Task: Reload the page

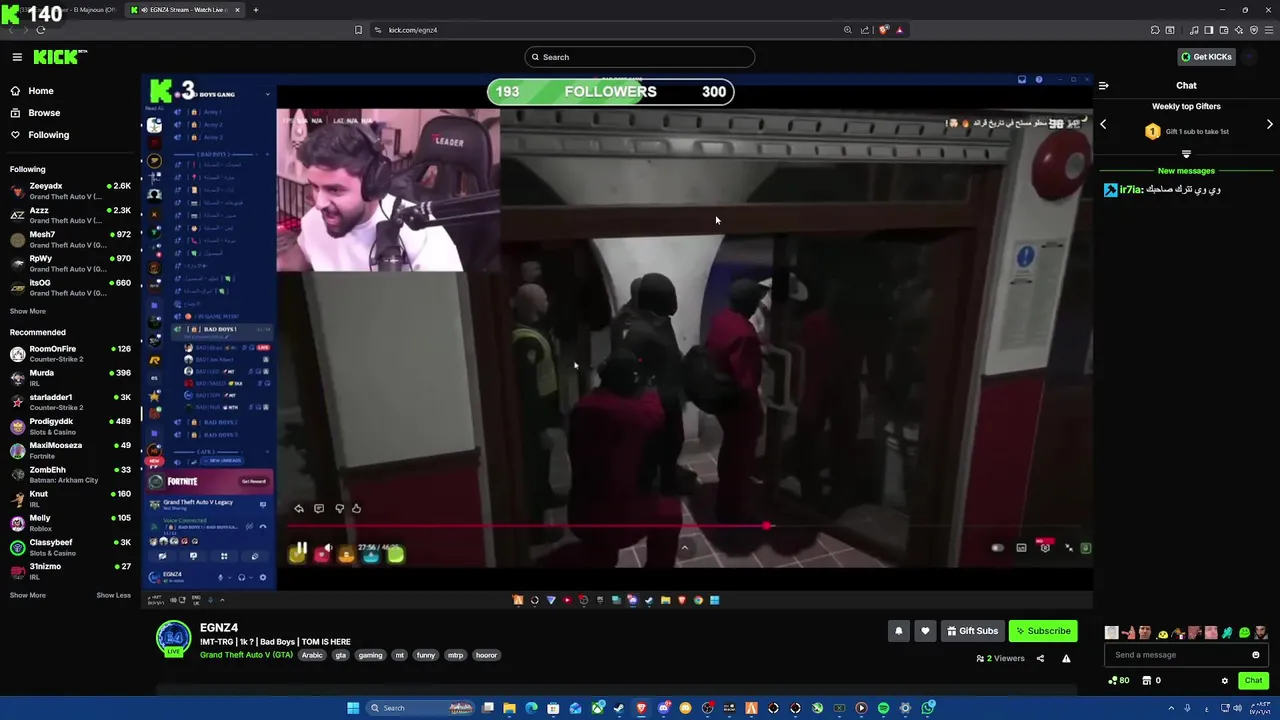Action: pyautogui.click(x=41, y=30)
